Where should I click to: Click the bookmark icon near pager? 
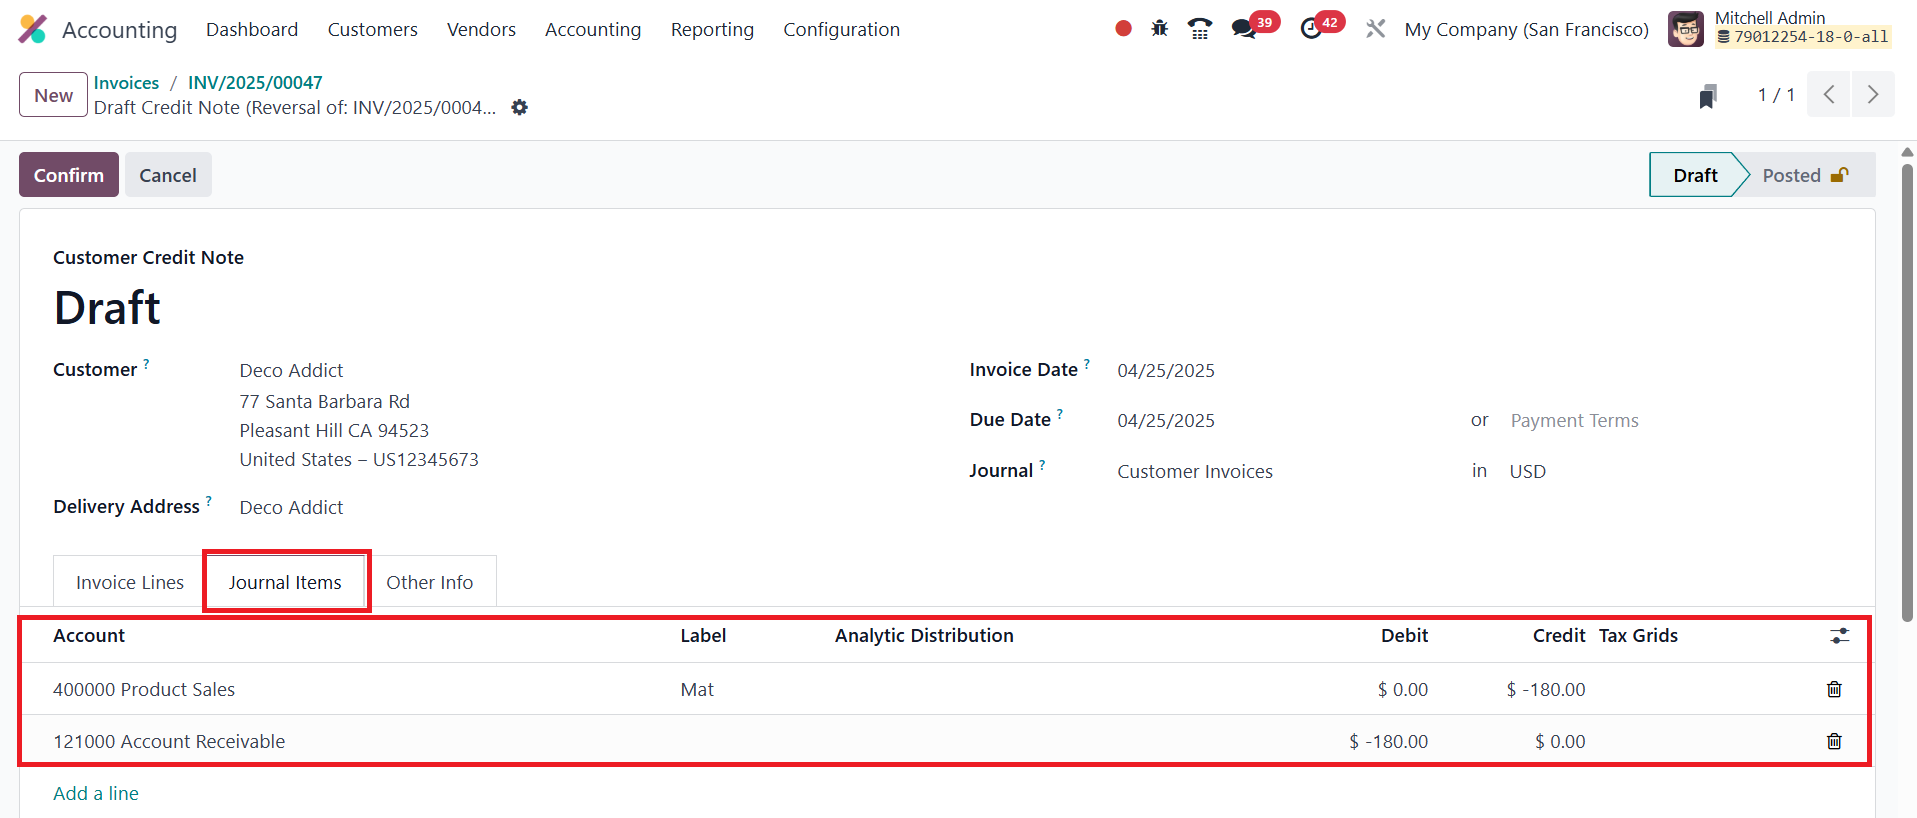click(x=1708, y=96)
